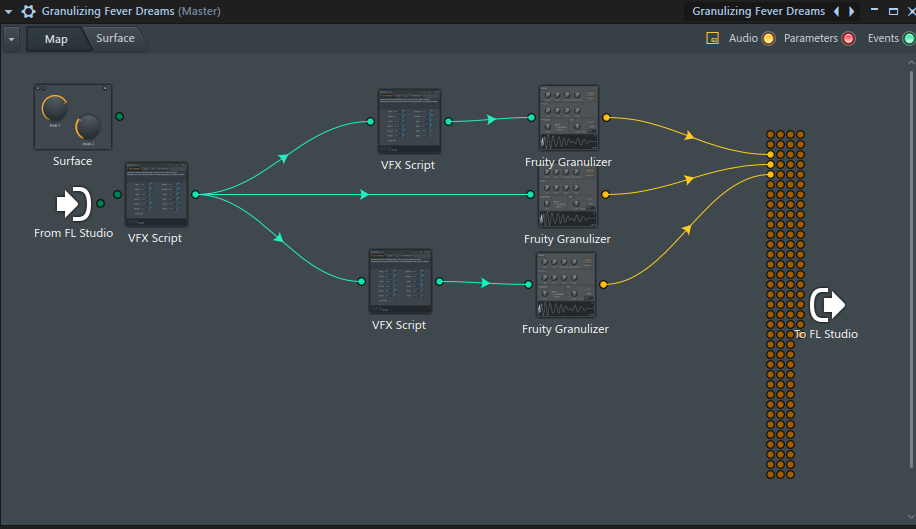Toggle Parameters connections visibility
This screenshot has width=916, height=529.
[x=848, y=39]
